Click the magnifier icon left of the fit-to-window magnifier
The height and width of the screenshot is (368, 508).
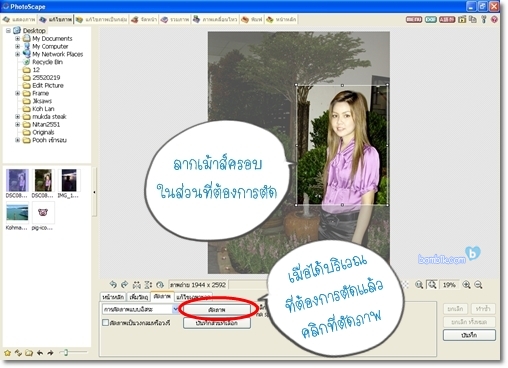pos(419,285)
